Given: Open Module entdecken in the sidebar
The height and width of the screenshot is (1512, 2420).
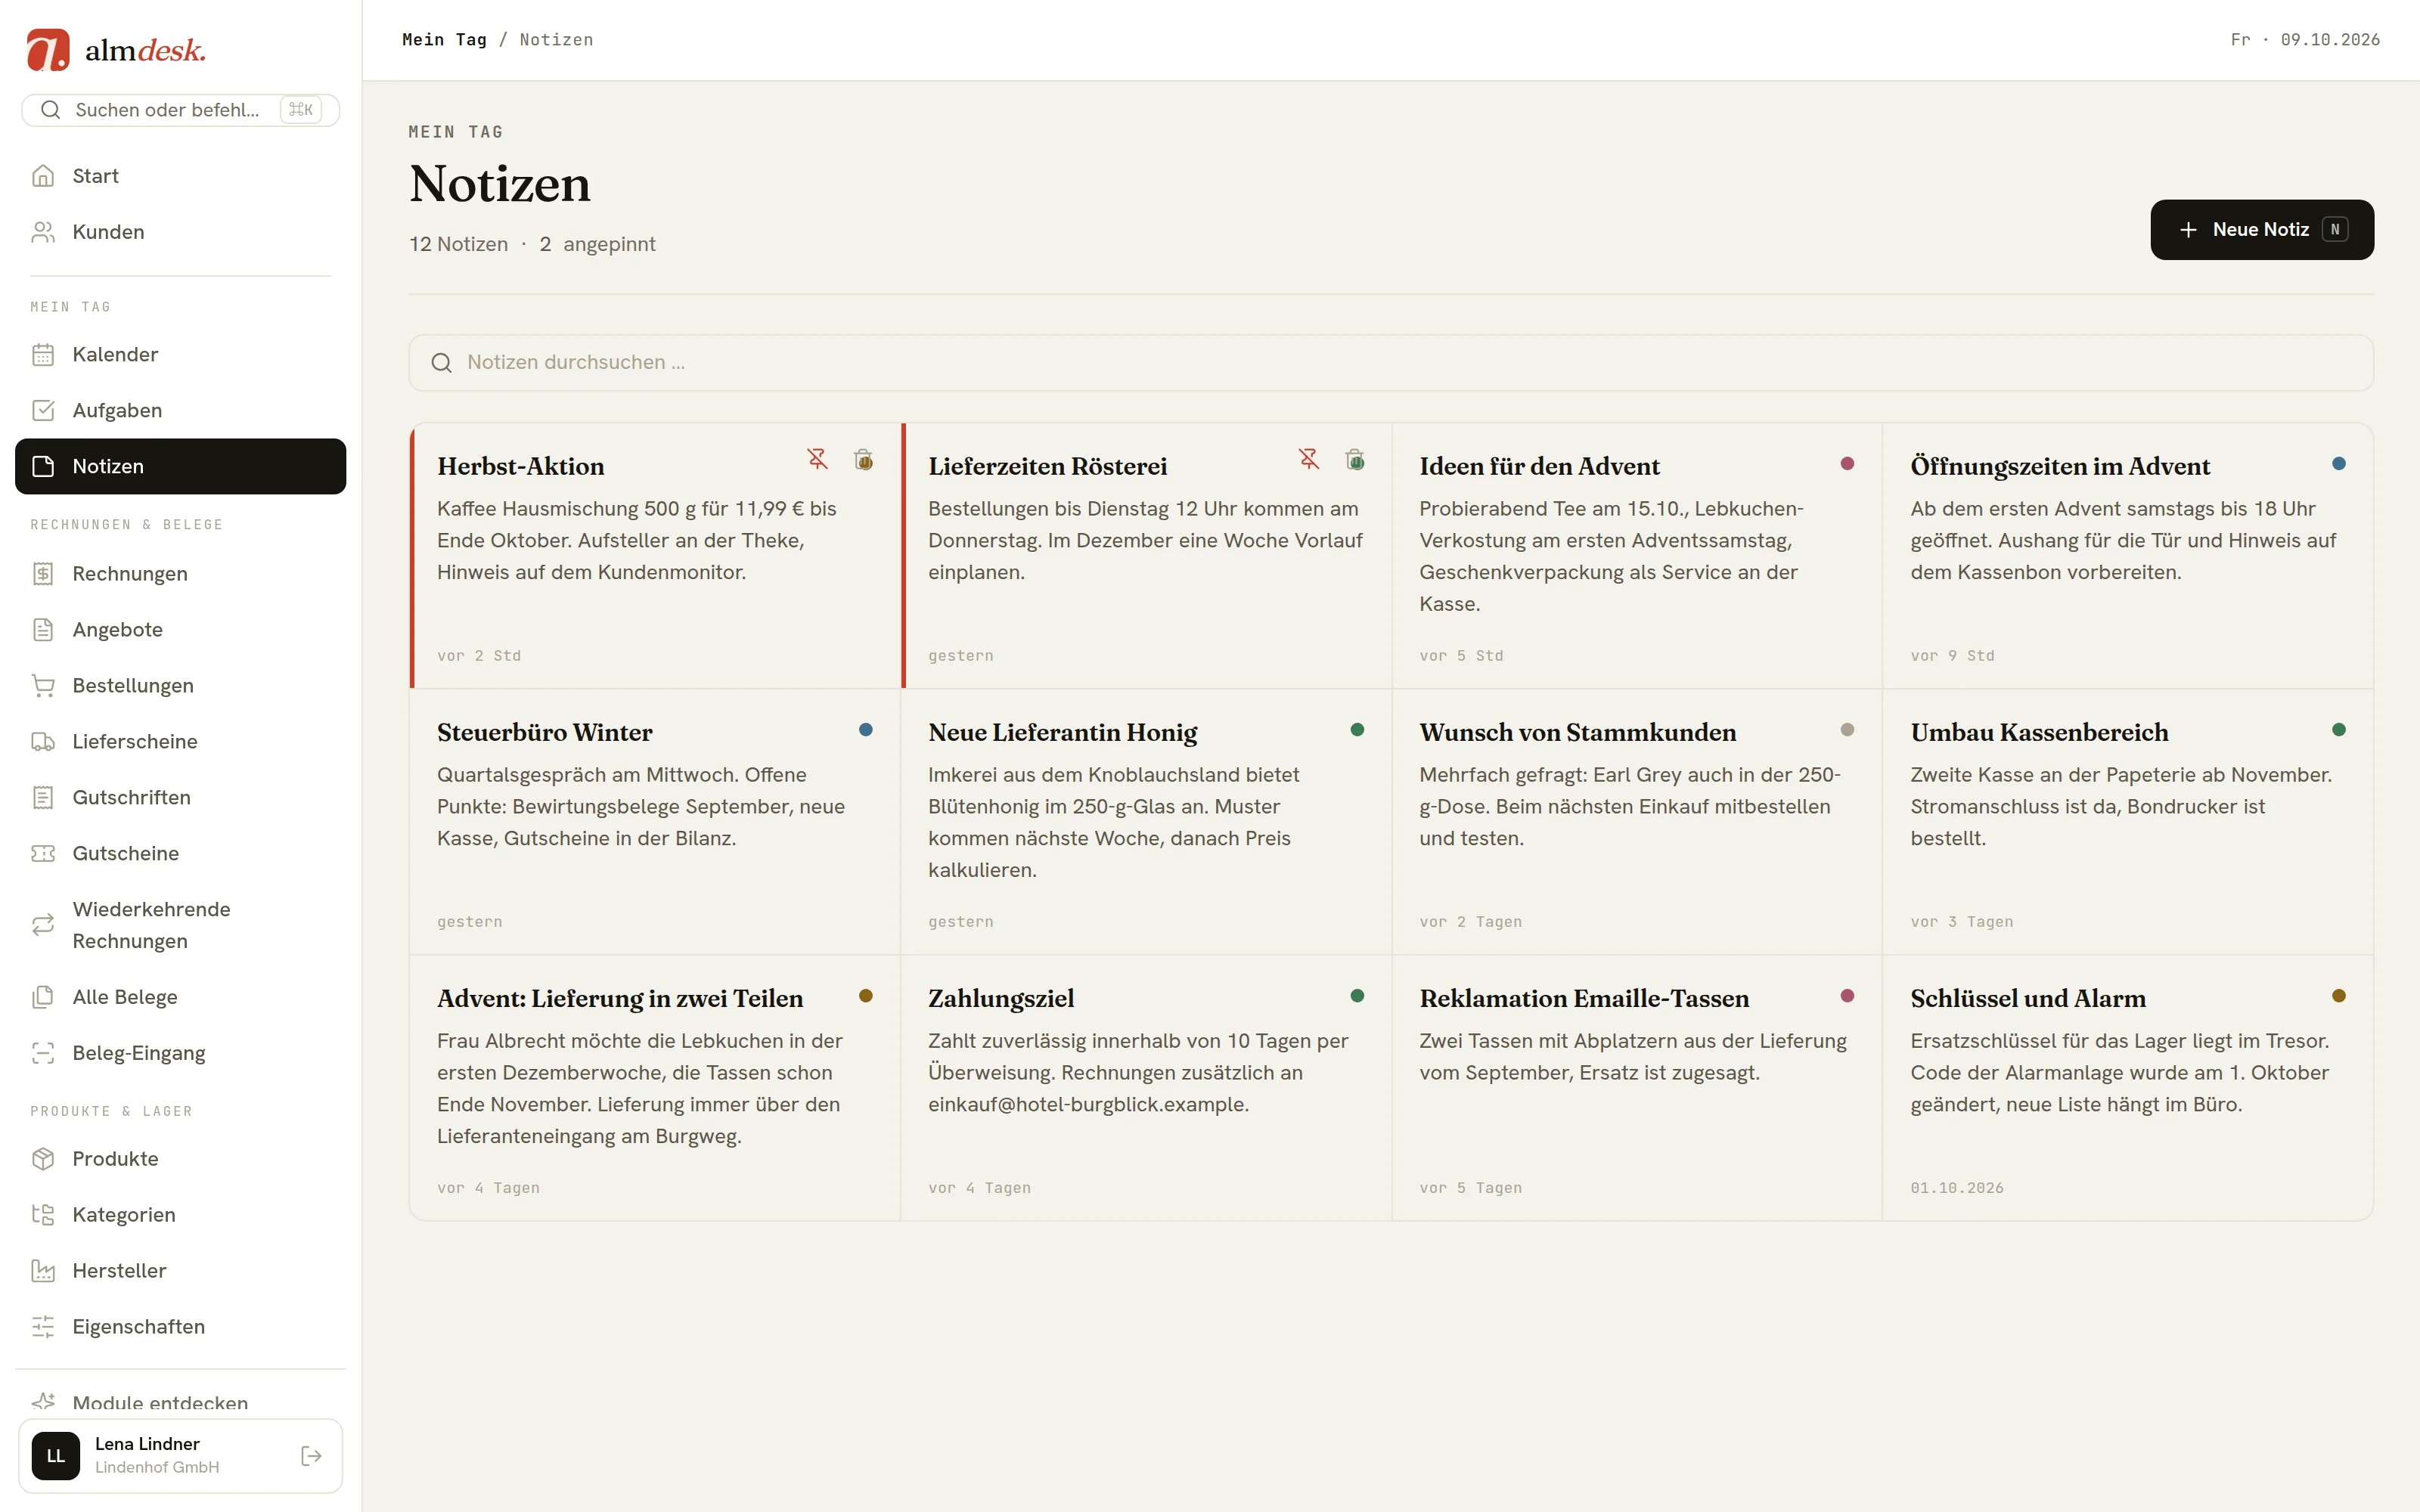Looking at the screenshot, I should coord(180,1402).
